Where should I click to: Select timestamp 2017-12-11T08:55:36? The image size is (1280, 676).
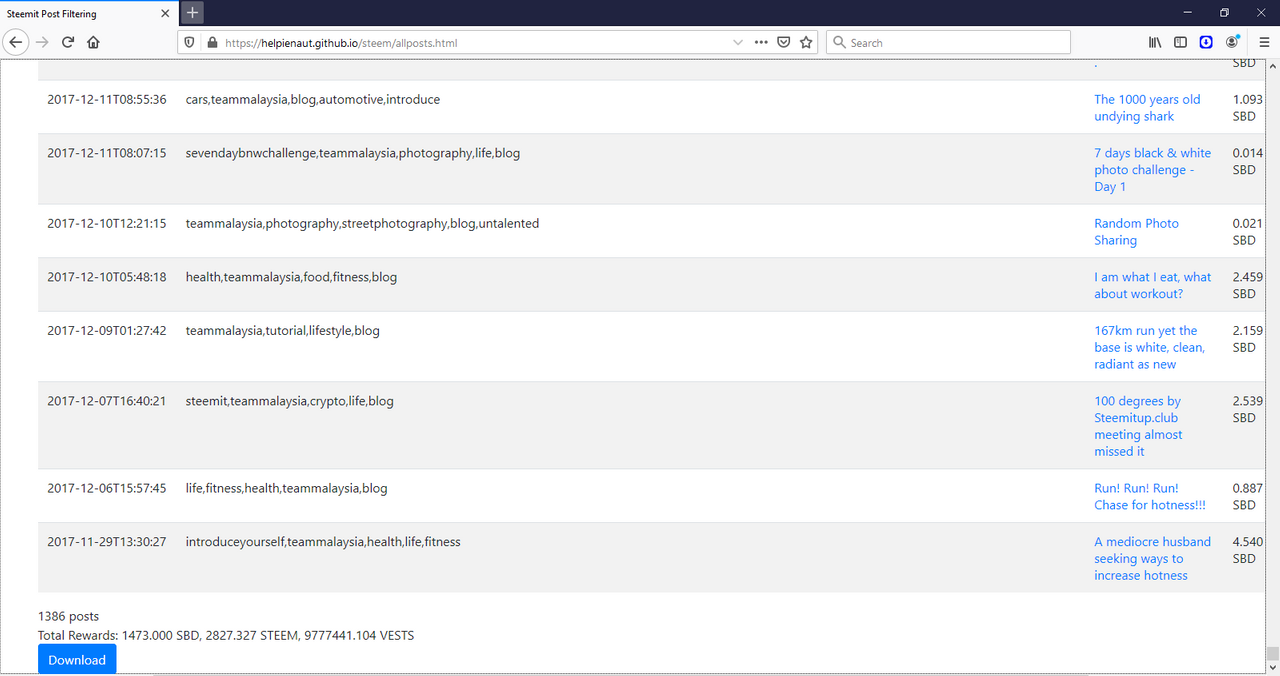coord(107,100)
